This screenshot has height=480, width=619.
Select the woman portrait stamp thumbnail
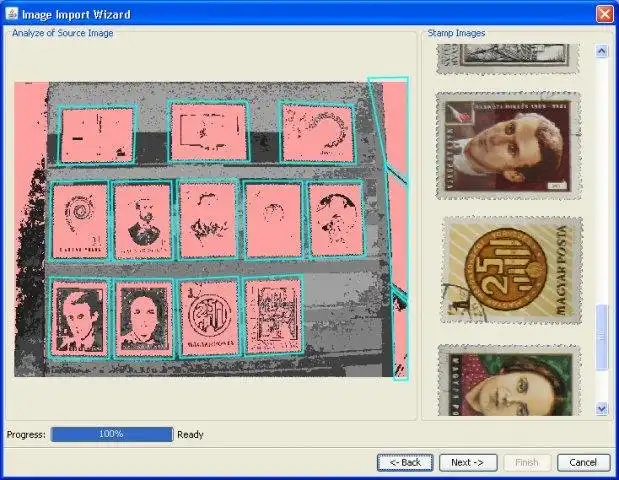[509, 380]
